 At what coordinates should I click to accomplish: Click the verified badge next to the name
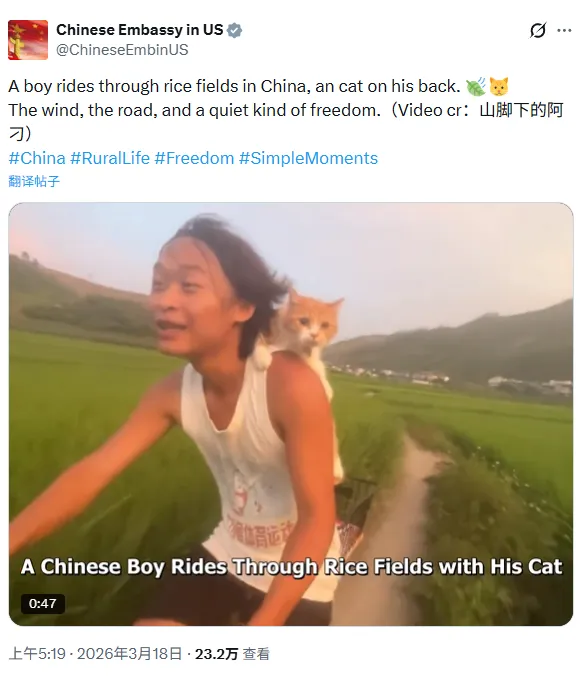click(x=234, y=30)
